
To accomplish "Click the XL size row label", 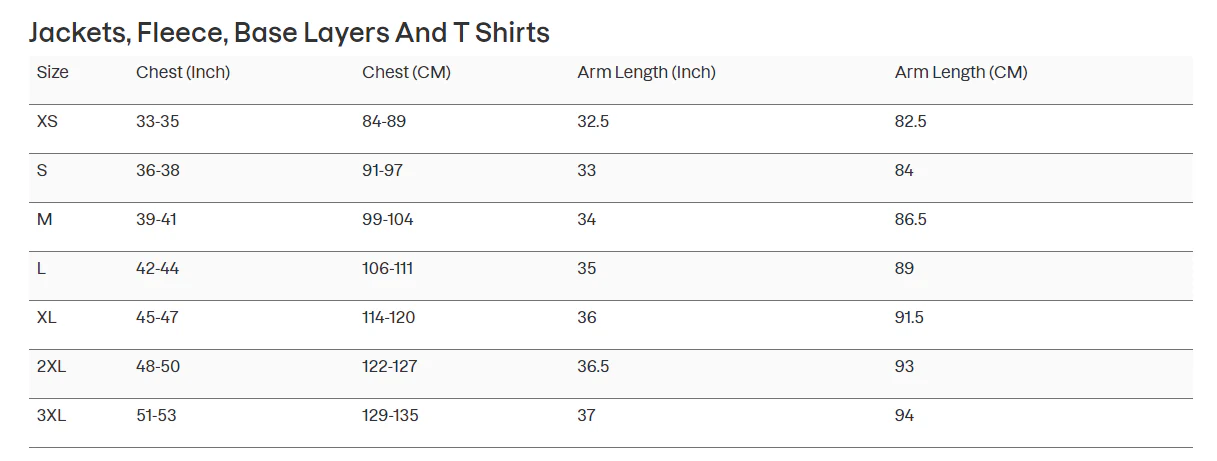I will [48, 317].
